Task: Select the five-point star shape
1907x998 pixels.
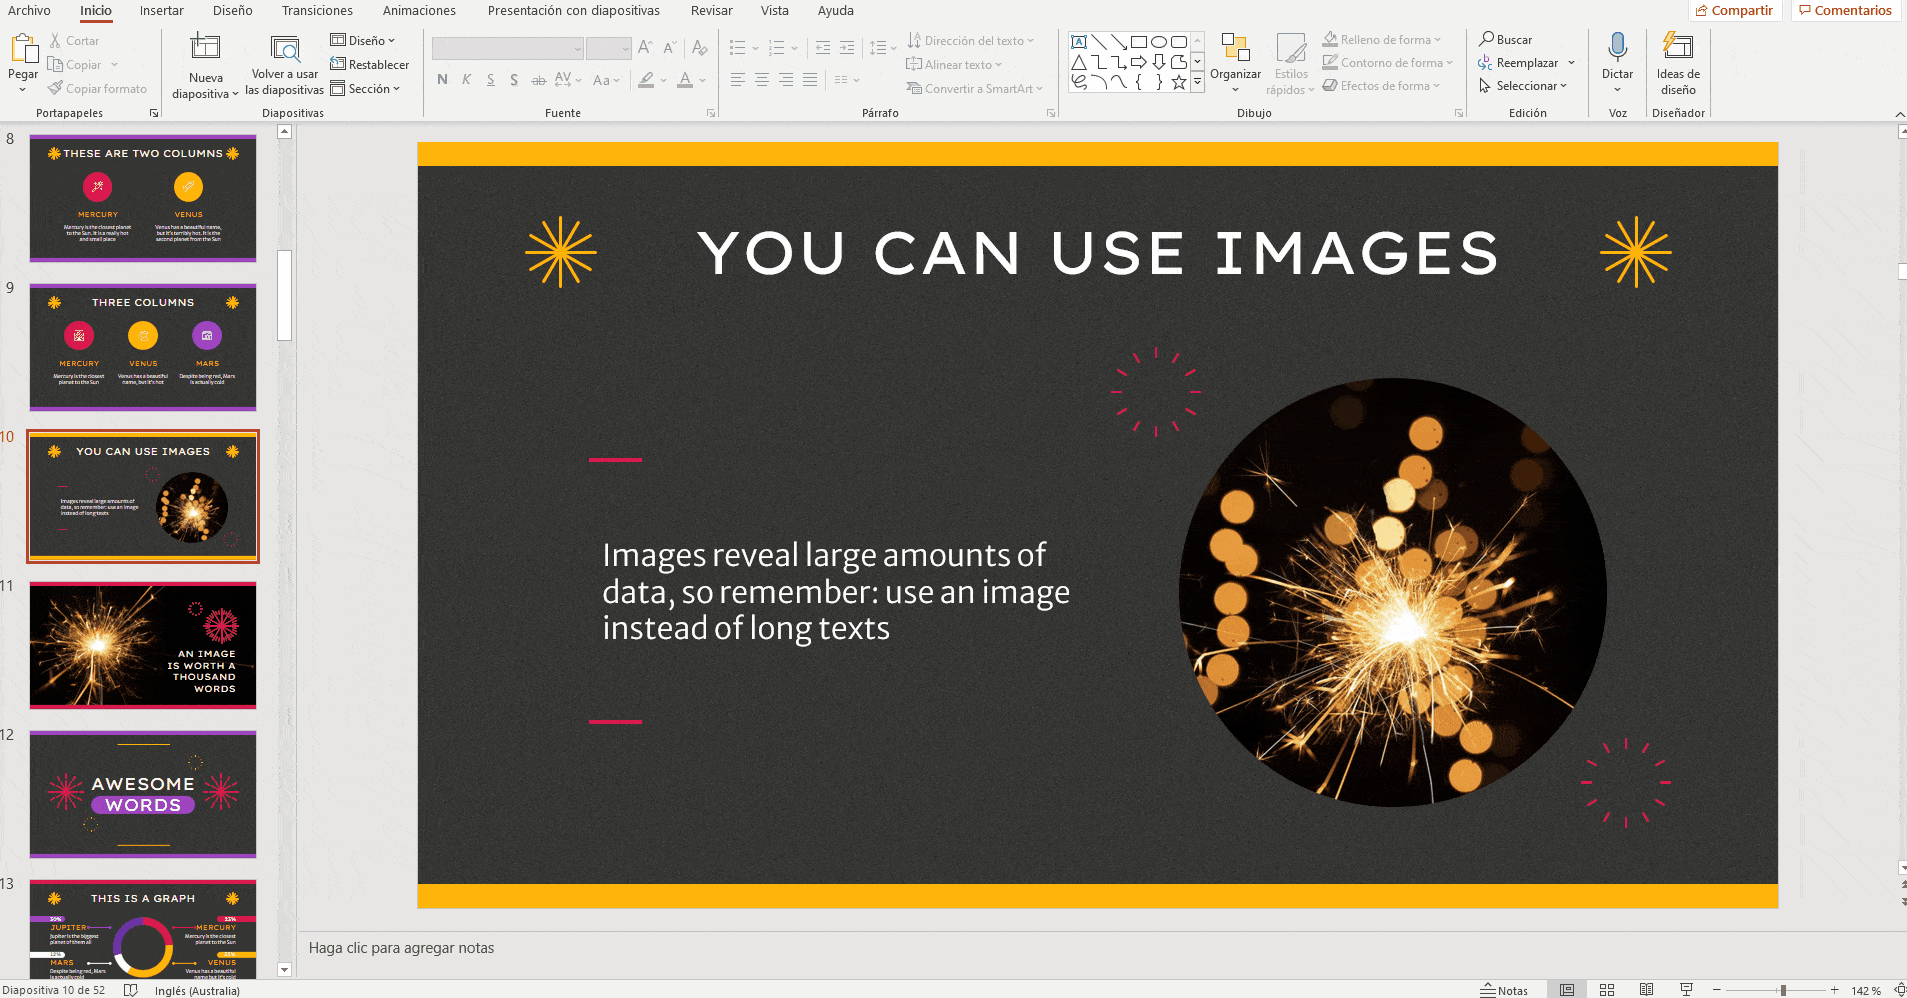Action: click(x=1179, y=82)
